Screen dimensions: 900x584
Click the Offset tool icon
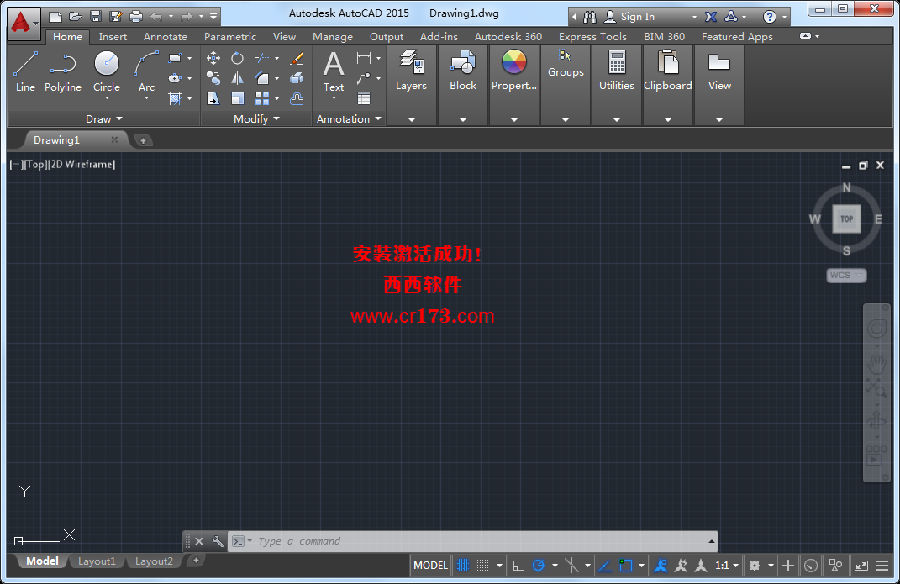pyautogui.click(x=297, y=98)
